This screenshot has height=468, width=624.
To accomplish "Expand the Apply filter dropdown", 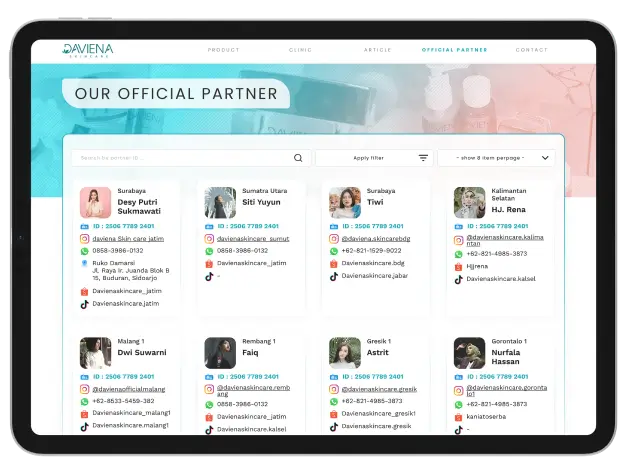I will coord(372,158).
